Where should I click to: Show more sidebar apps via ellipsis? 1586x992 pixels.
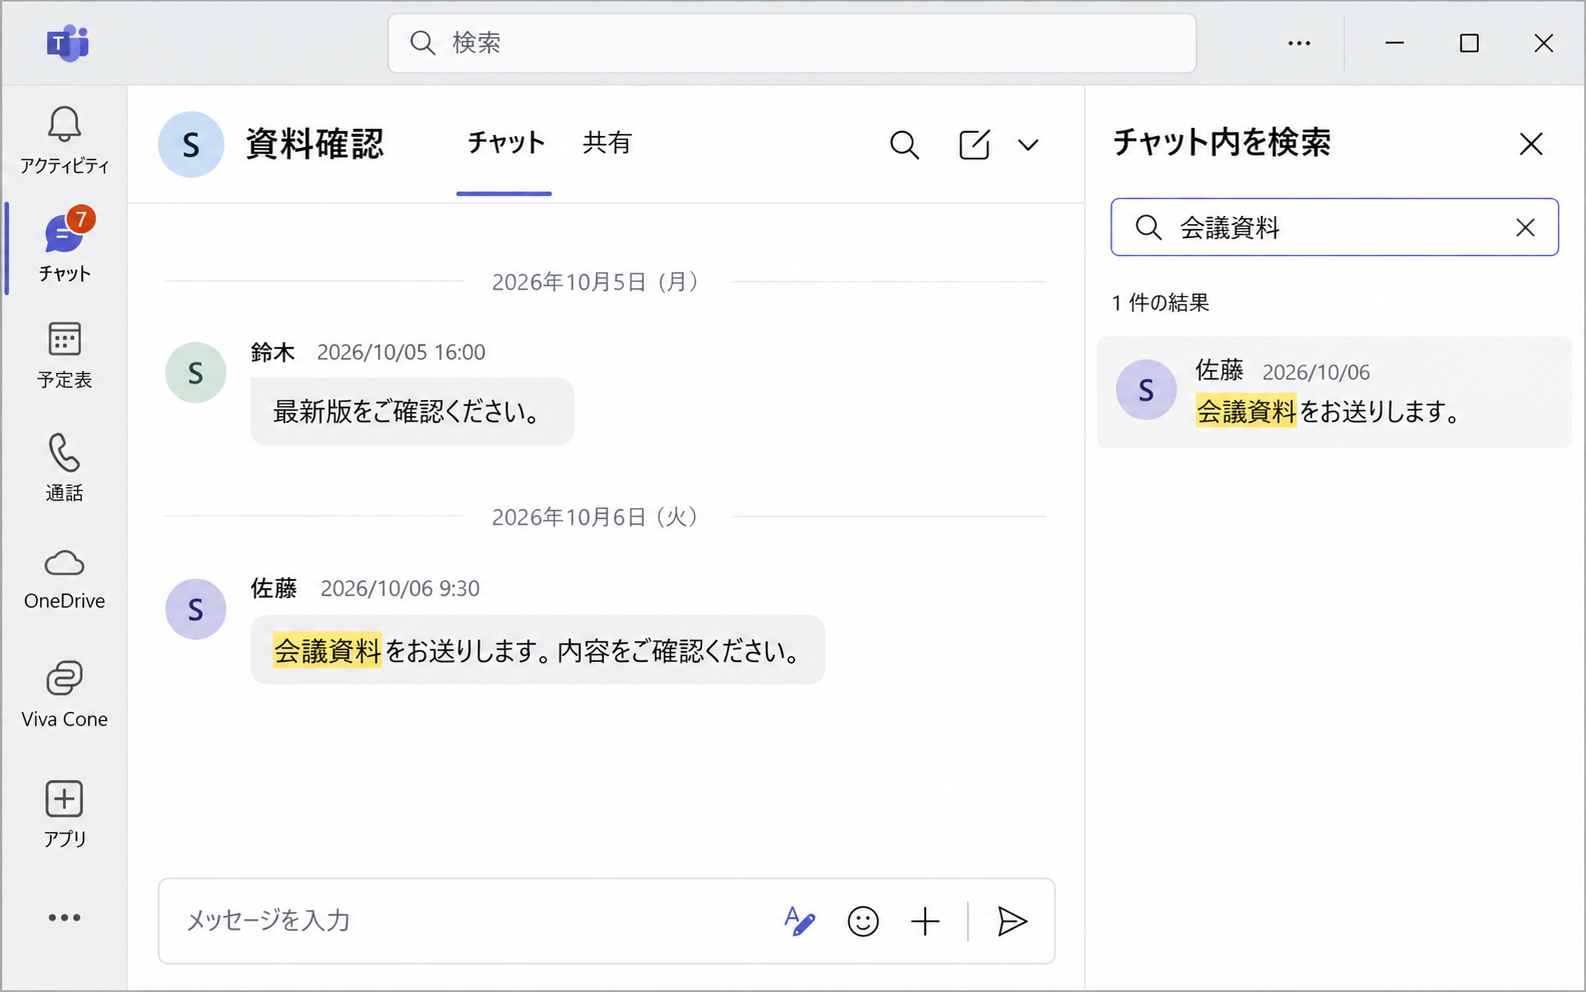click(x=64, y=917)
